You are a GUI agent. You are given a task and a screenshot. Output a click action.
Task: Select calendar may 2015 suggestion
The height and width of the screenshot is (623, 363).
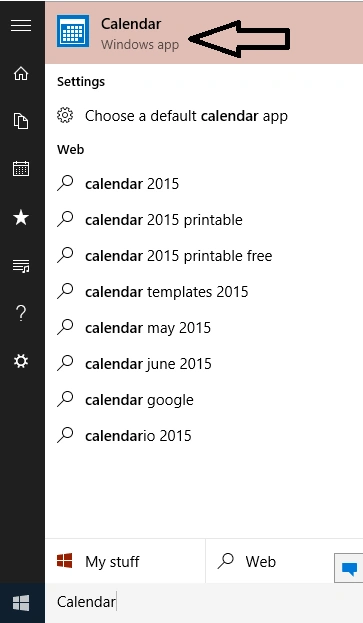click(x=204, y=328)
